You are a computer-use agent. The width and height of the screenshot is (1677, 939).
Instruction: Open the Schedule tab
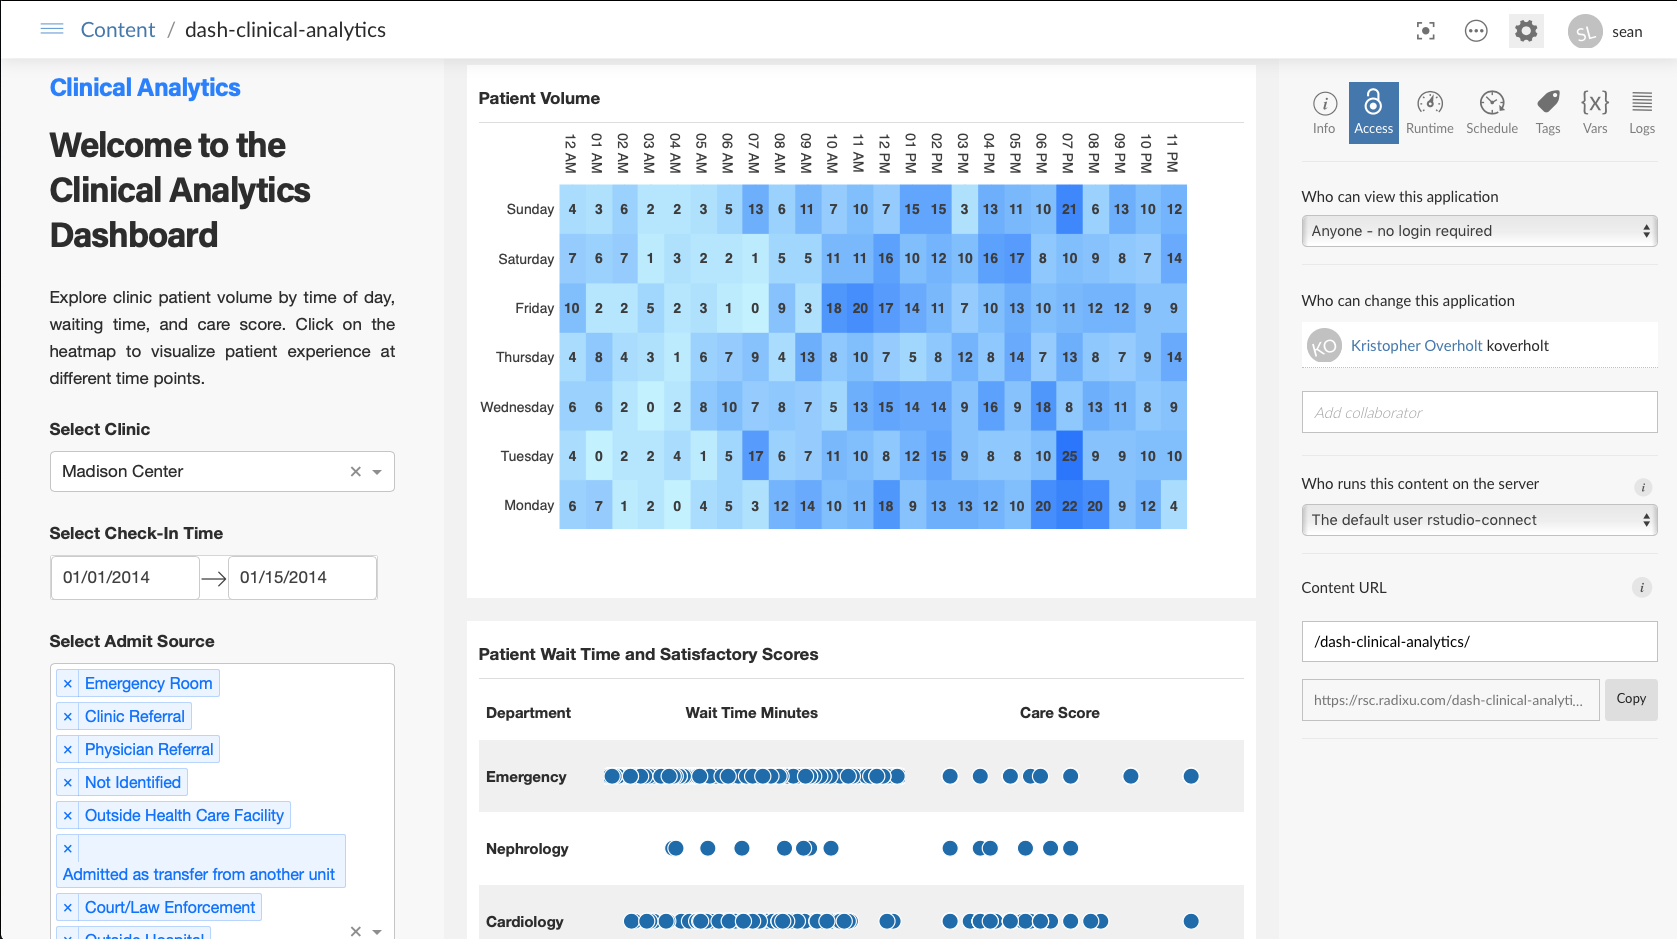[x=1491, y=112]
